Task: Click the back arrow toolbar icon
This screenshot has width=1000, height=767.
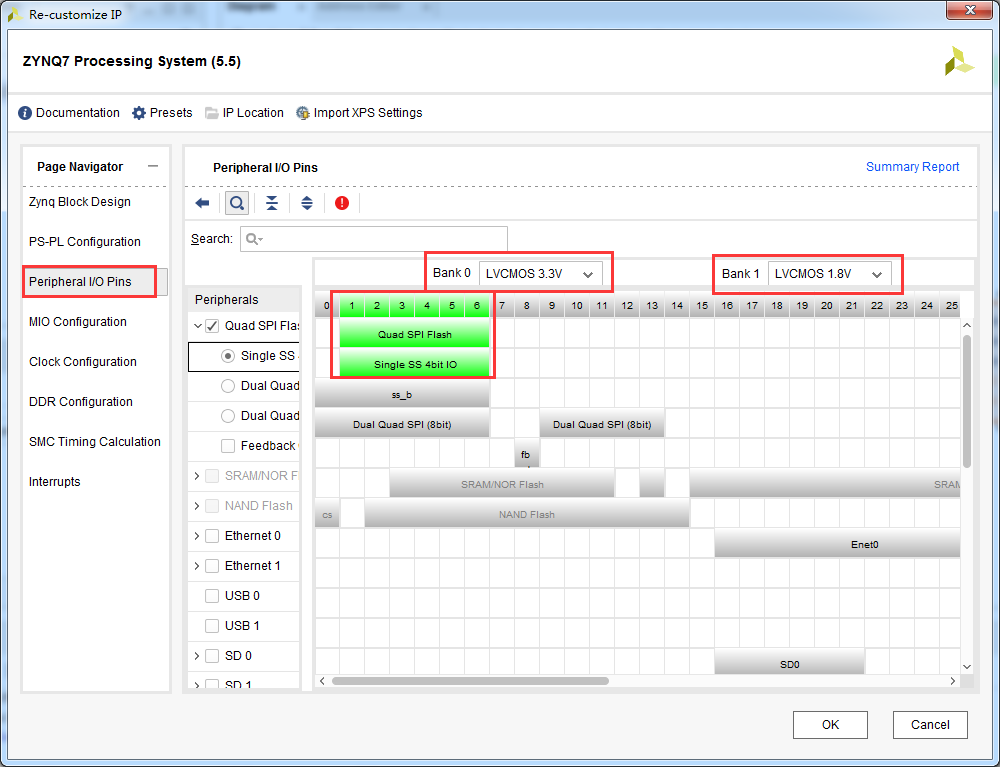Action: pyautogui.click(x=202, y=203)
